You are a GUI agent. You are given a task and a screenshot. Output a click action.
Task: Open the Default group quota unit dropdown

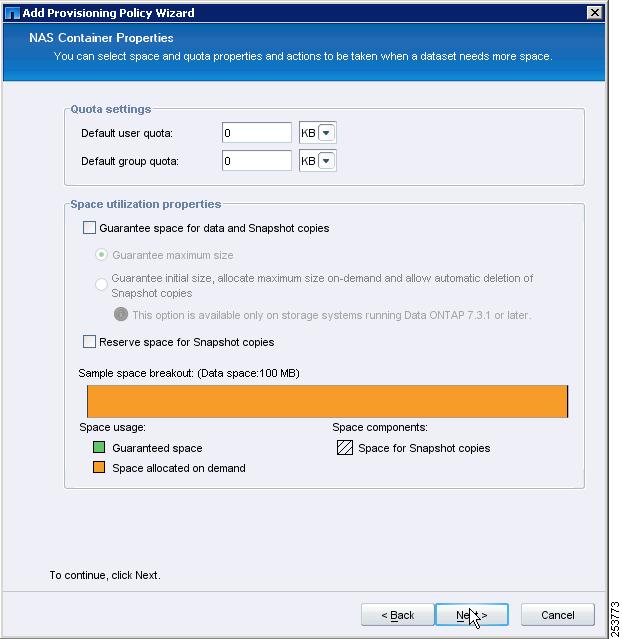tap(326, 161)
